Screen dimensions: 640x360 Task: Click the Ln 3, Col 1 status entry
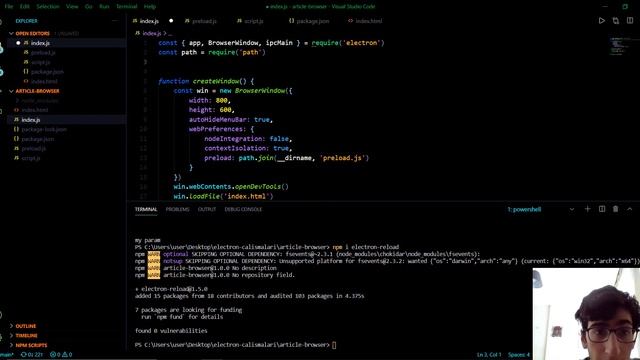pos(489,355)
